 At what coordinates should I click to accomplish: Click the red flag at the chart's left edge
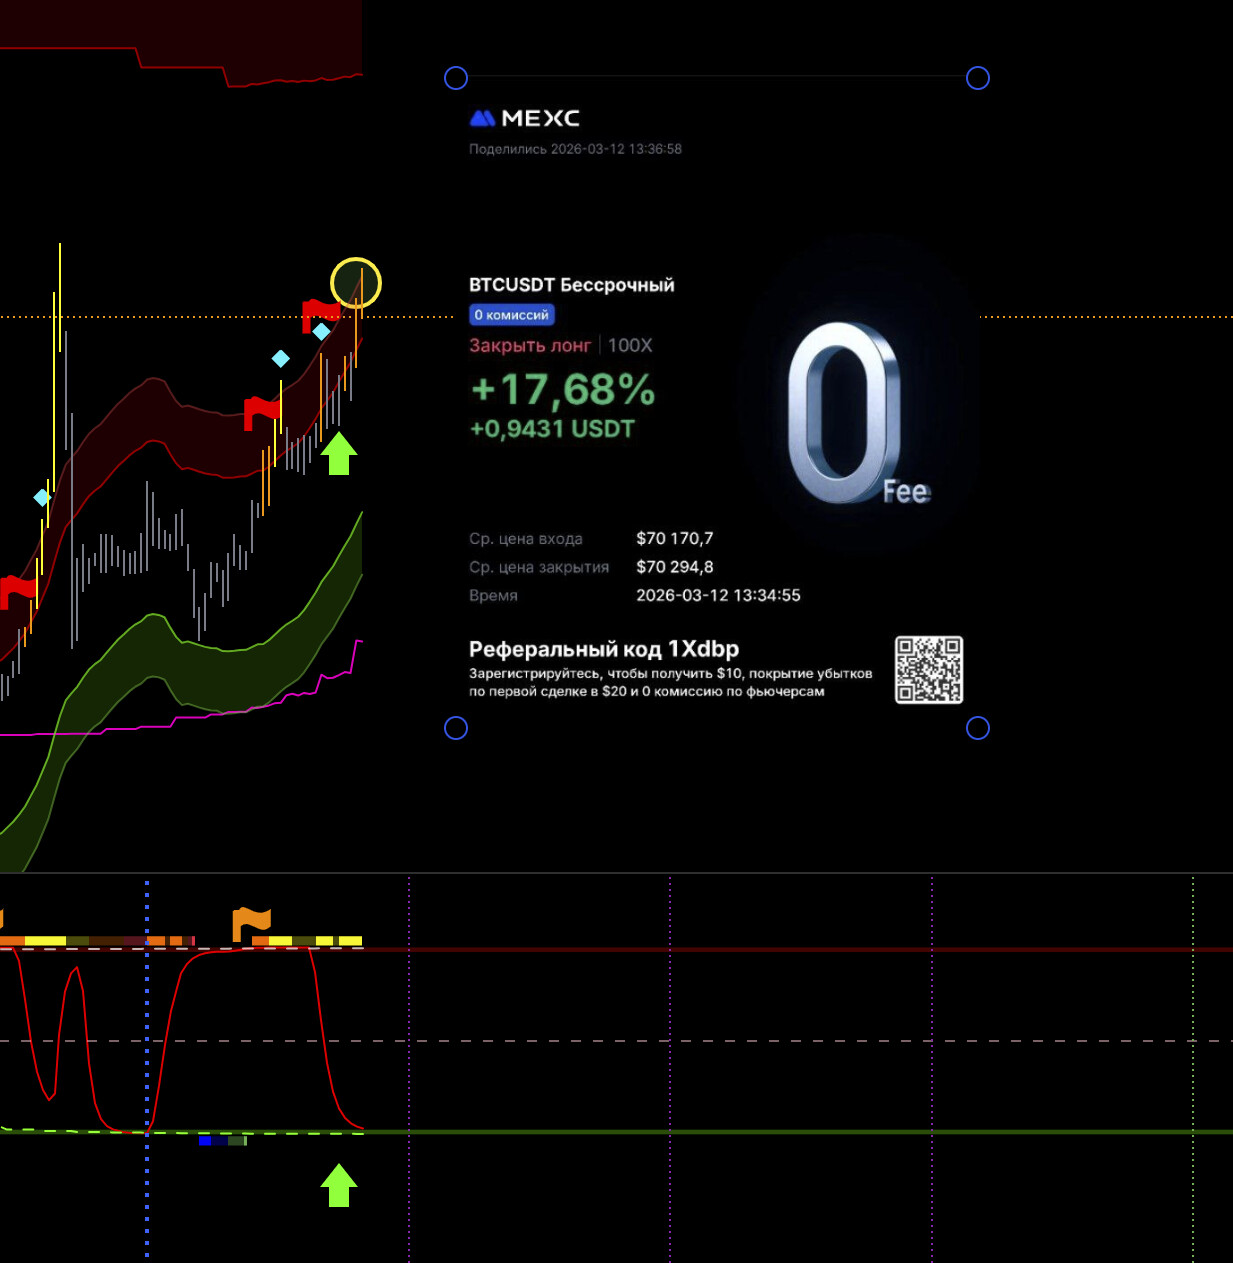tap(16, 590)
